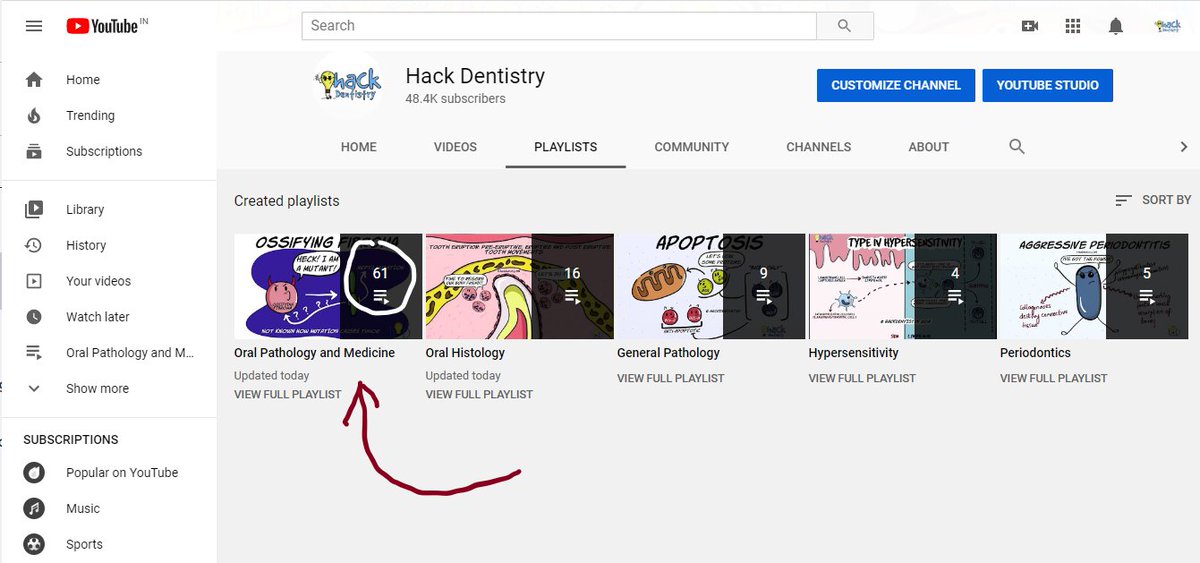The height and width of the screenshot is (563, 1200).
Task: Click the Your videos play icon
Action: click(34, 282)
